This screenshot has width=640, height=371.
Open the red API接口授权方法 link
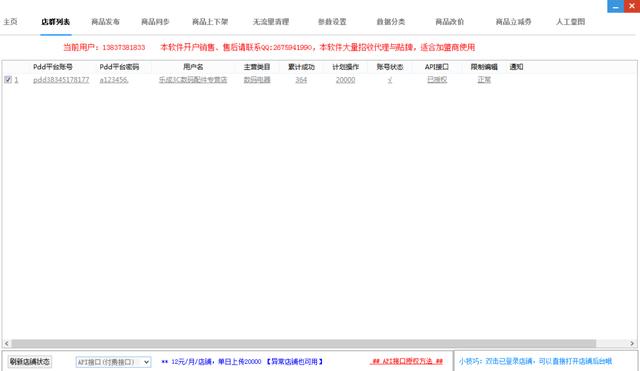pos(407,361)
